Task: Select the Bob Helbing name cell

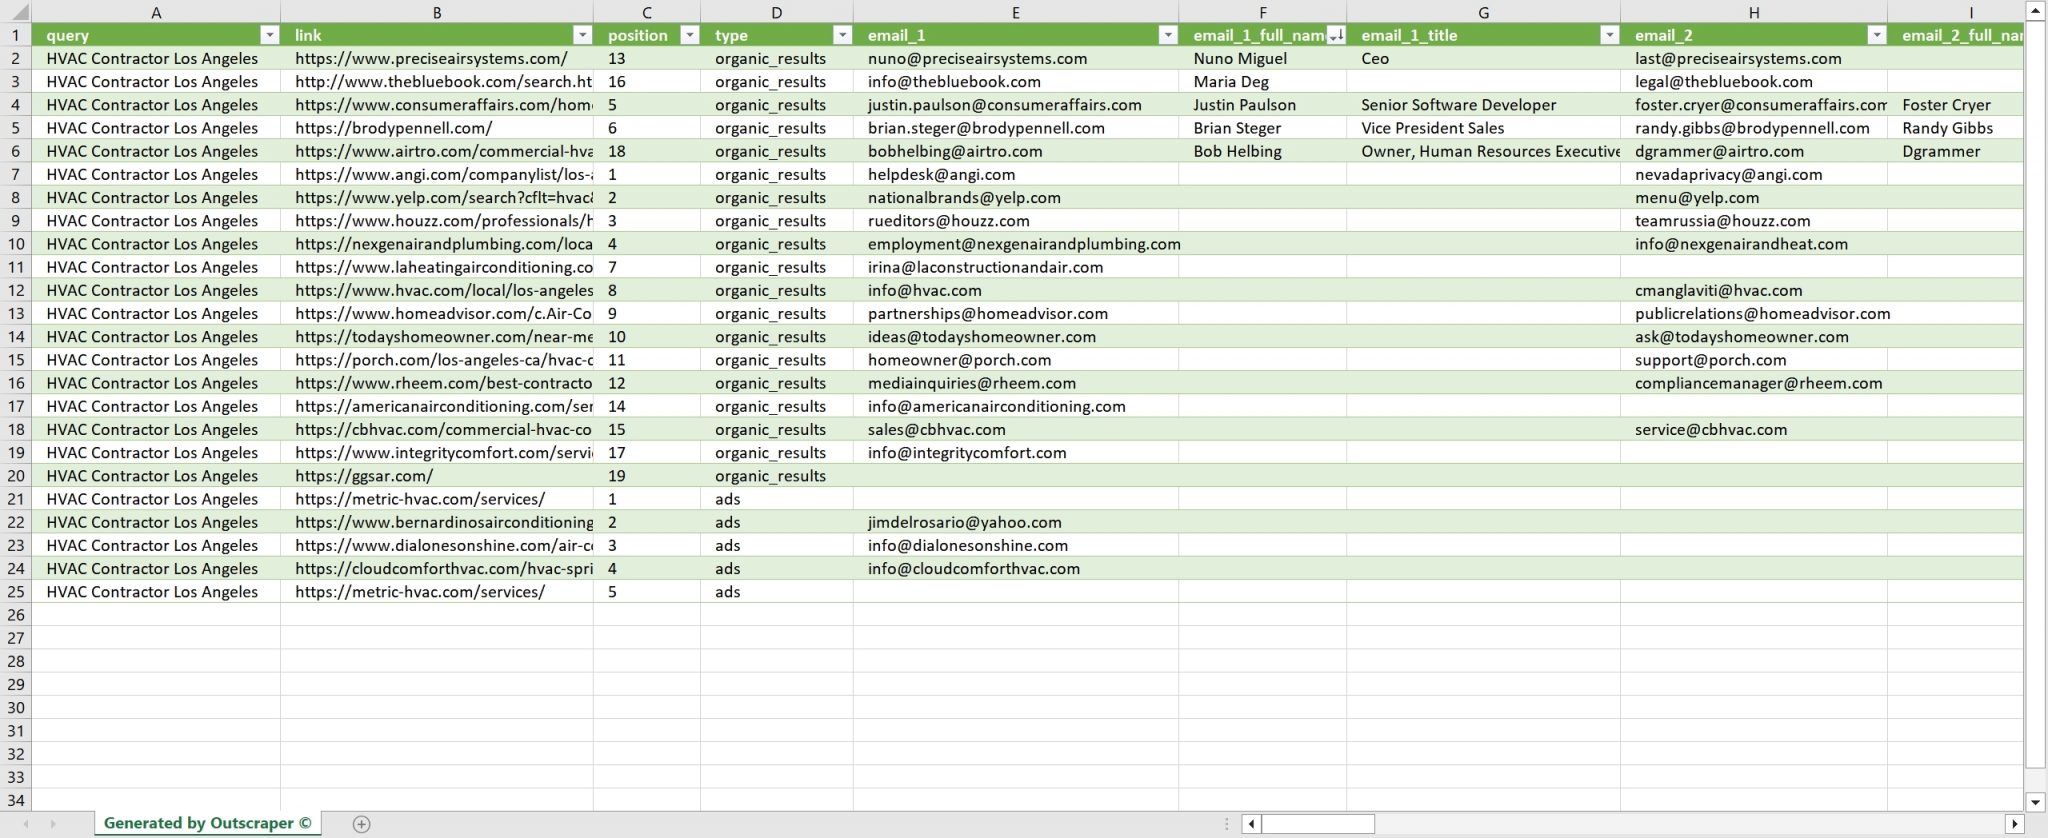Action: pos(1263,151)
